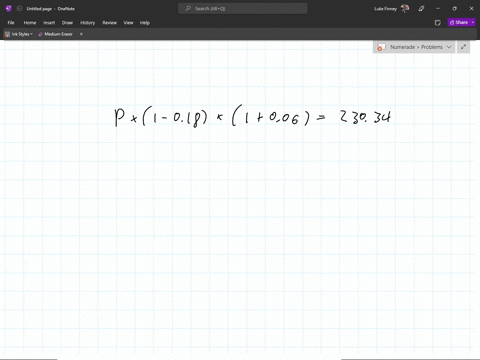The height and width of the screenshot is (360, 480).
Task: Click the expand full page view icon
Action: pyautogui.click(x=463, y=47)
